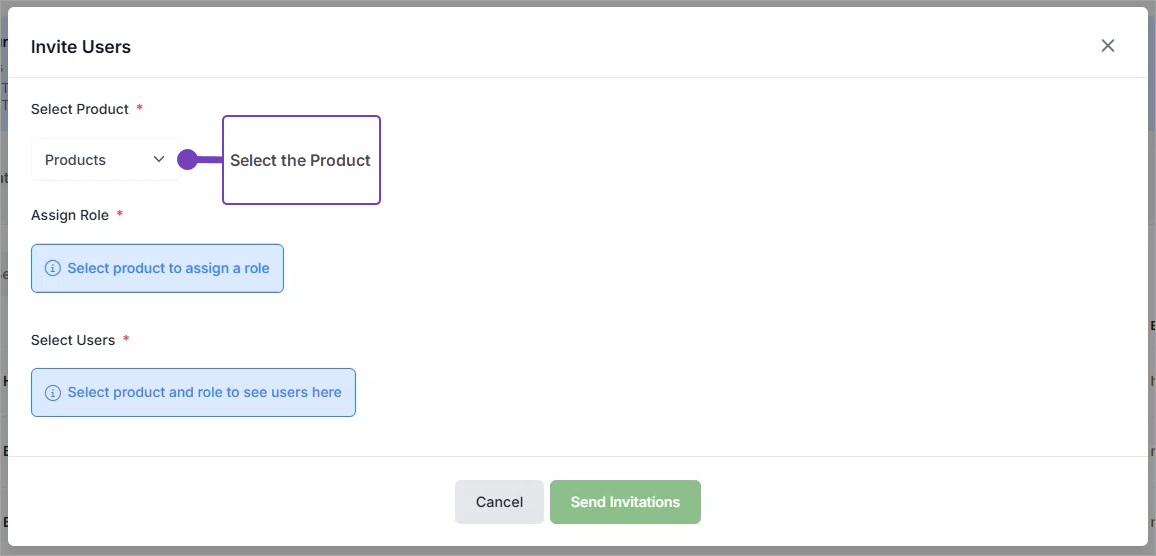Click the 'Products' placeholder text in dropdown
This screenshot has width=1156, height=556.
point(76,160)
